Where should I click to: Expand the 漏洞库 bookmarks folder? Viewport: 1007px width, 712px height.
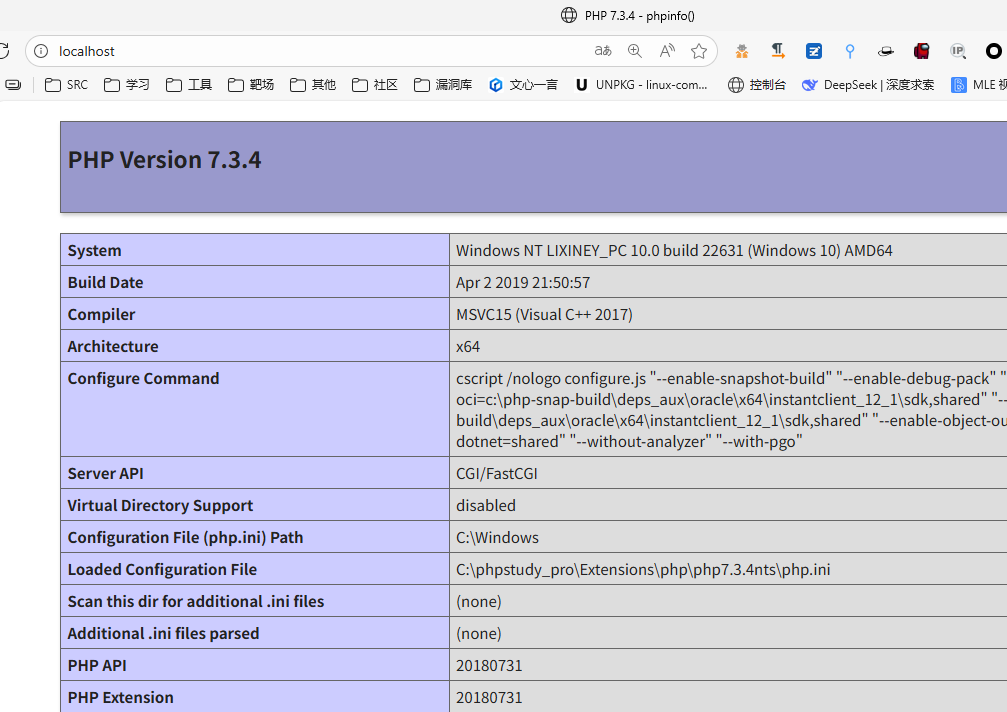coord(443,85)
